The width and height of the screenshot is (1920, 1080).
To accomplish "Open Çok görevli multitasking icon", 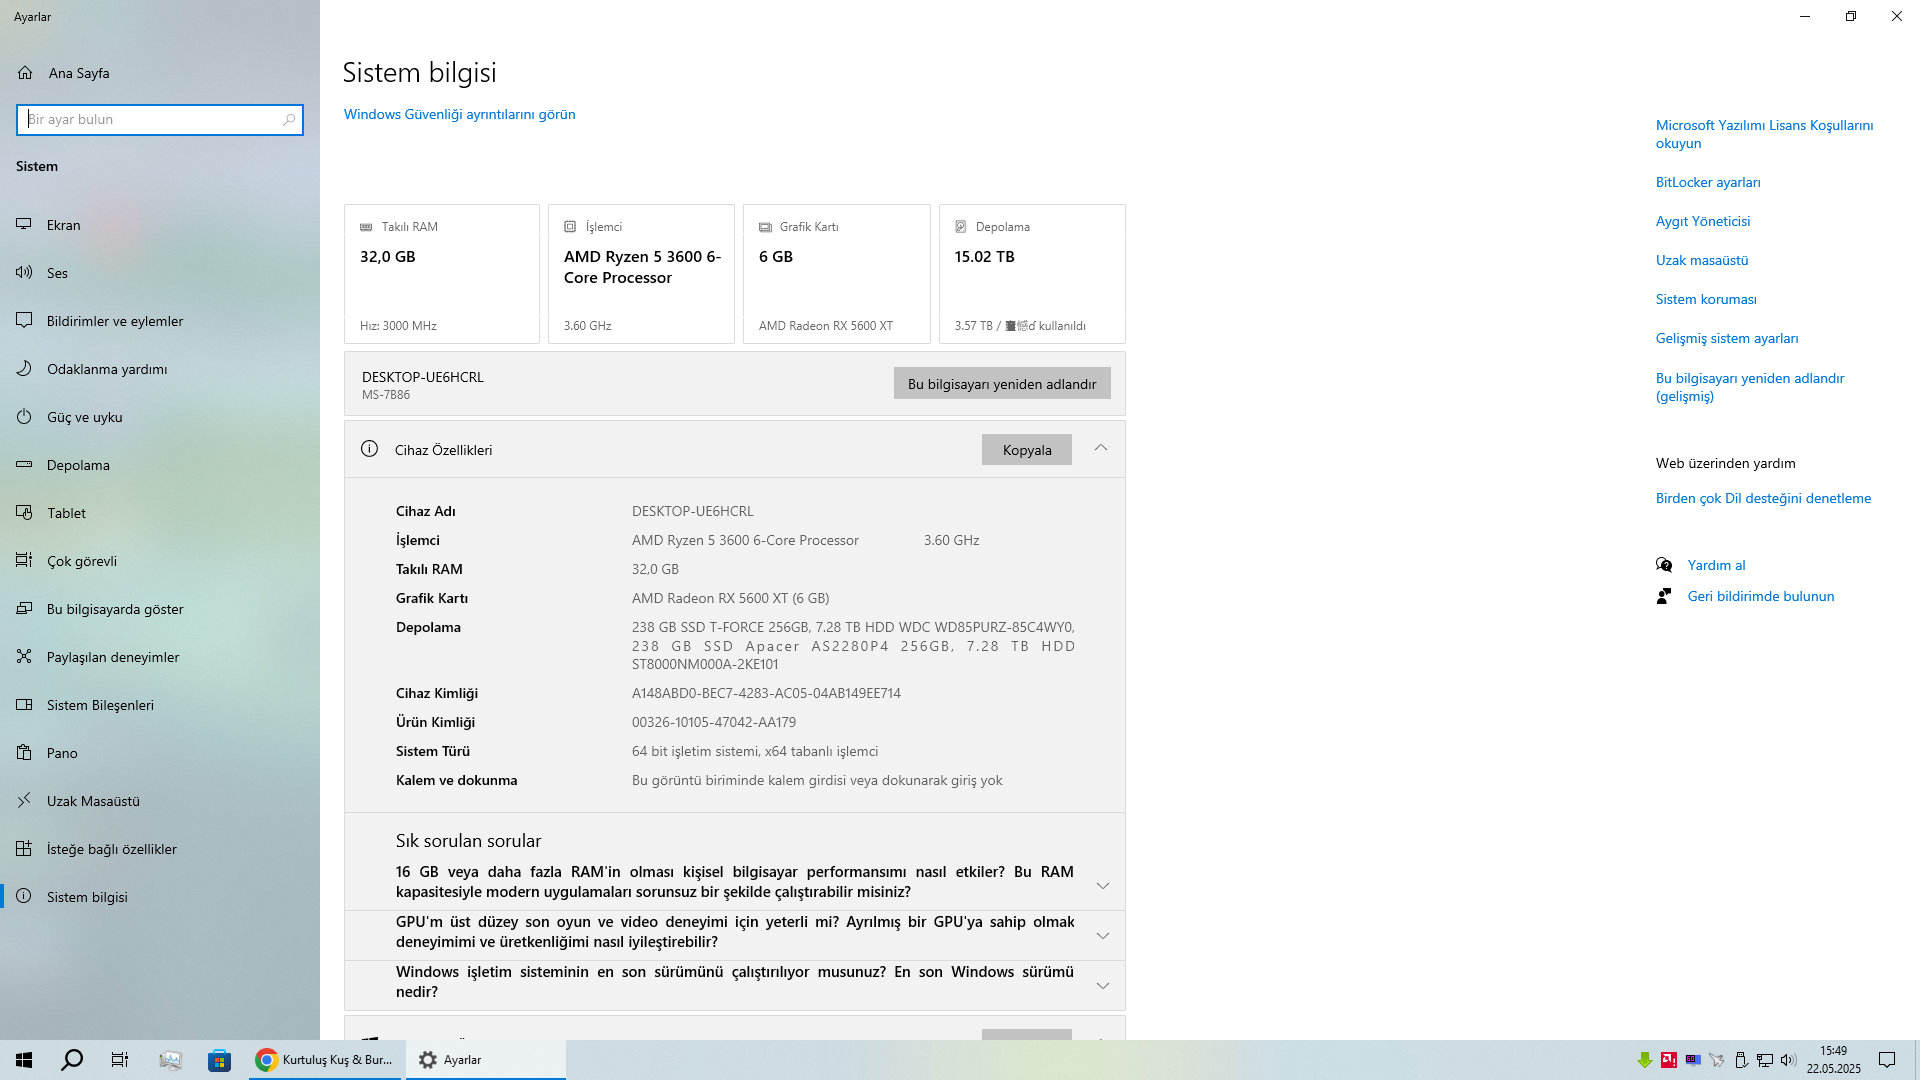I will tap(24, 561).
